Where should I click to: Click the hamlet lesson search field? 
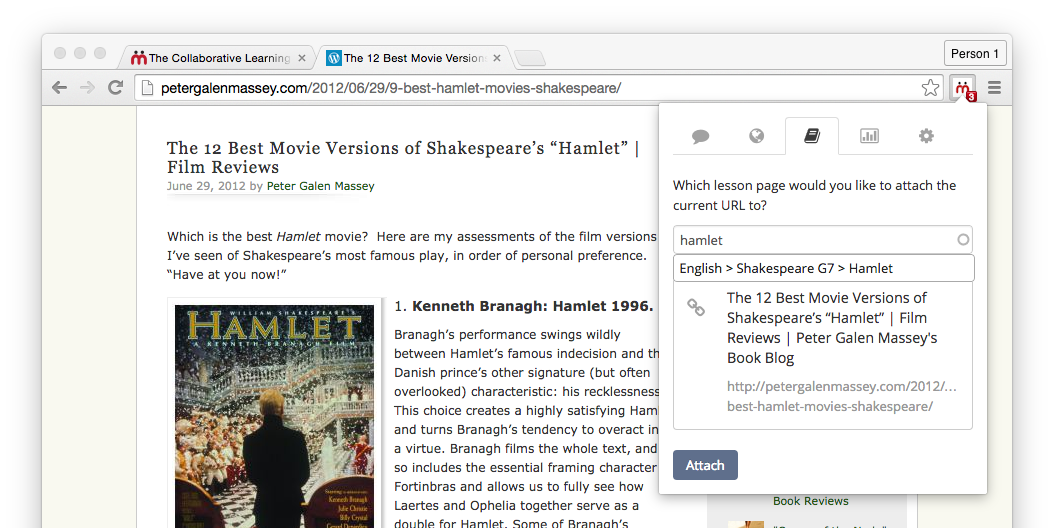pyautogui.click(x=823, y=240)
